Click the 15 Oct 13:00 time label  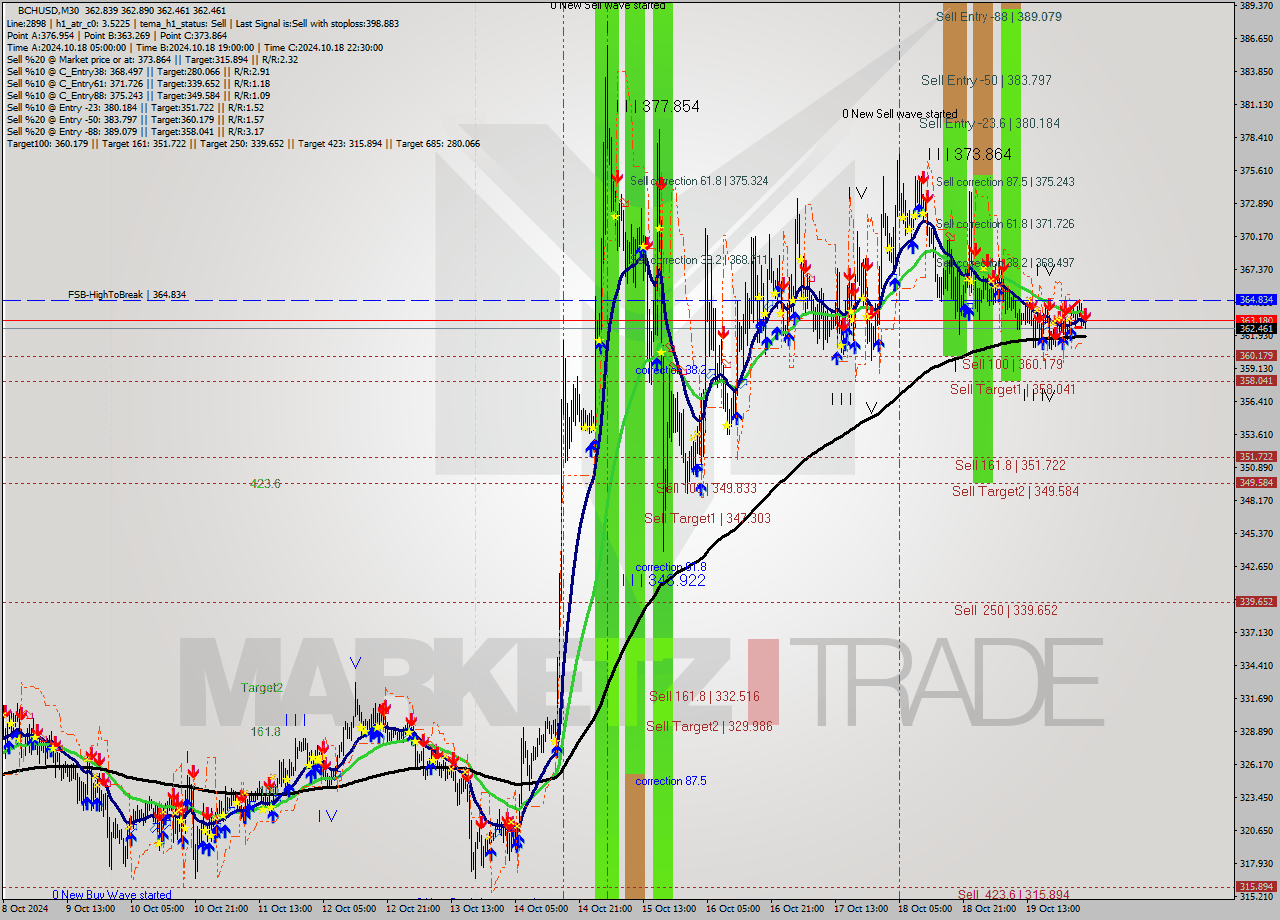click(x=667, y=909)
